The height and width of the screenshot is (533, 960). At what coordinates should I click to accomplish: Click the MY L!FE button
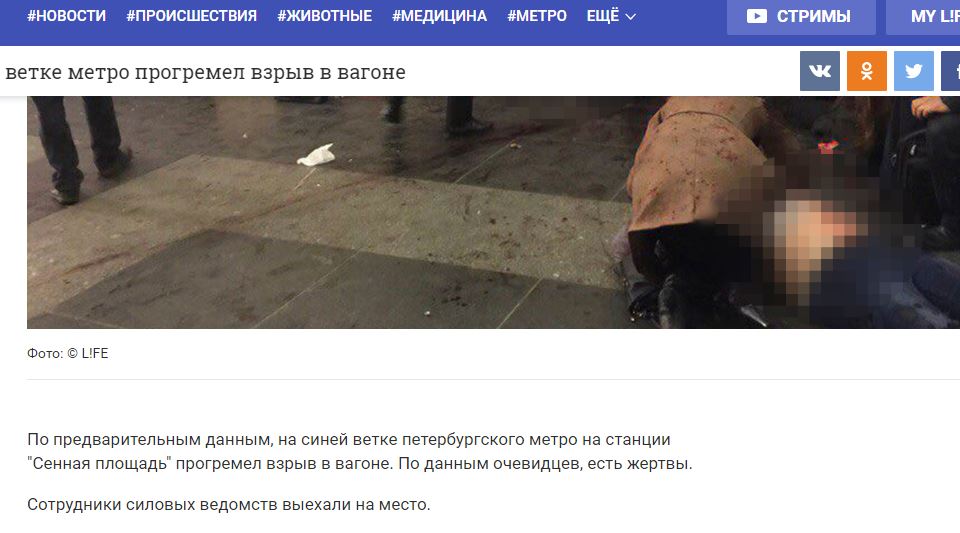tap(923, 17)
